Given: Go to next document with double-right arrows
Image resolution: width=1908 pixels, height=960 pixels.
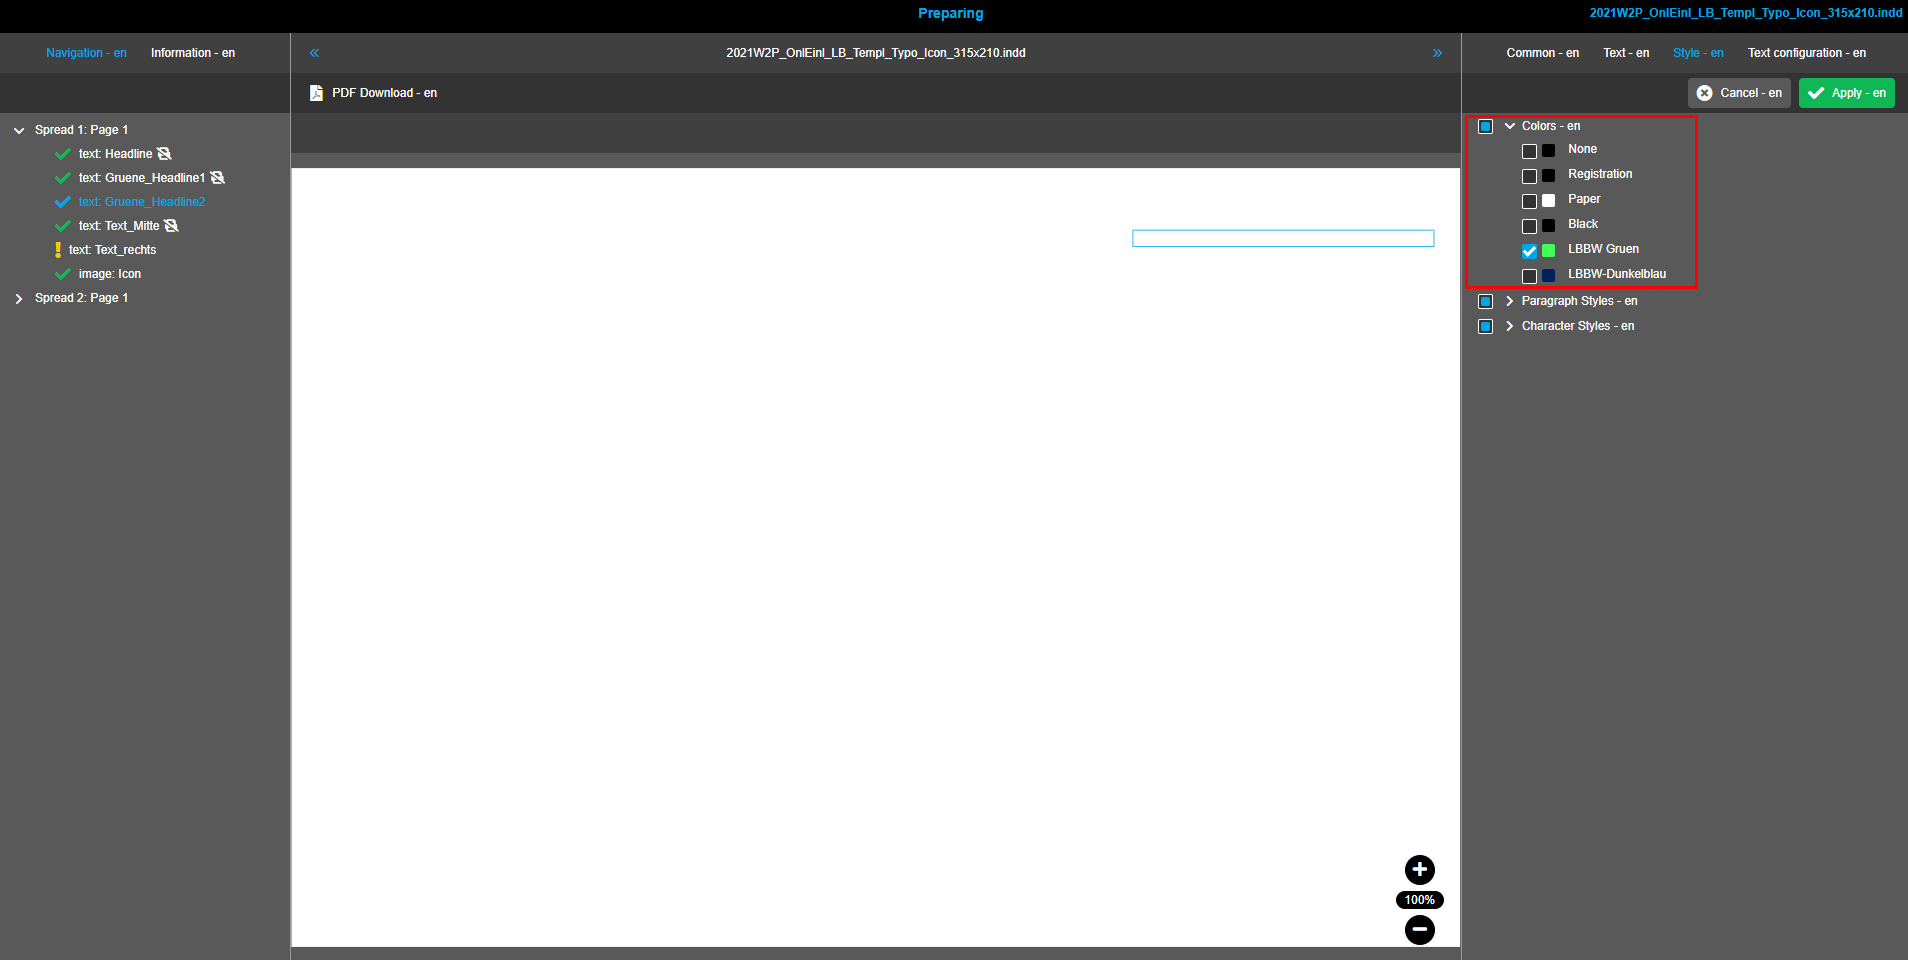Looking at the screenshot, I should (x=1437, y=53).
